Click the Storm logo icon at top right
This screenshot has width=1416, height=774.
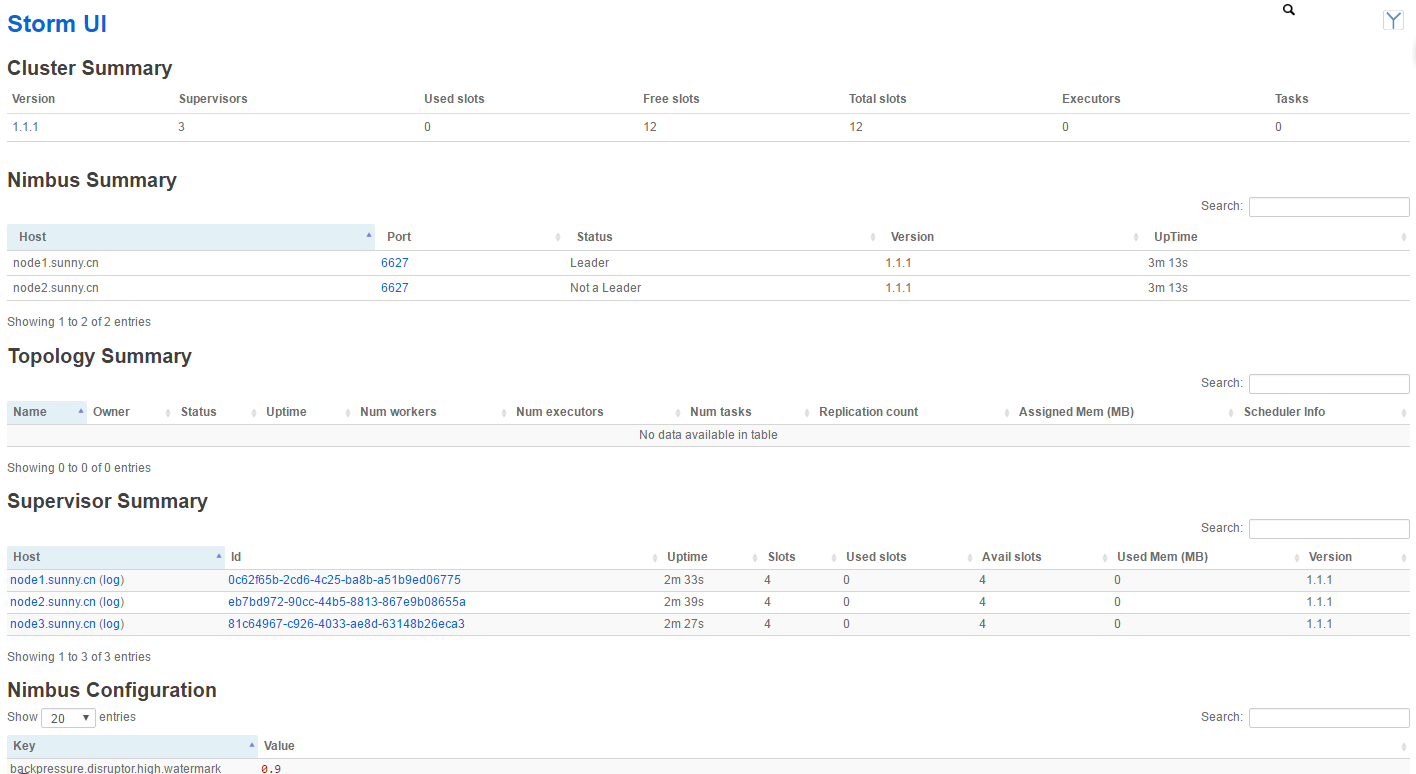(1394, 20)
